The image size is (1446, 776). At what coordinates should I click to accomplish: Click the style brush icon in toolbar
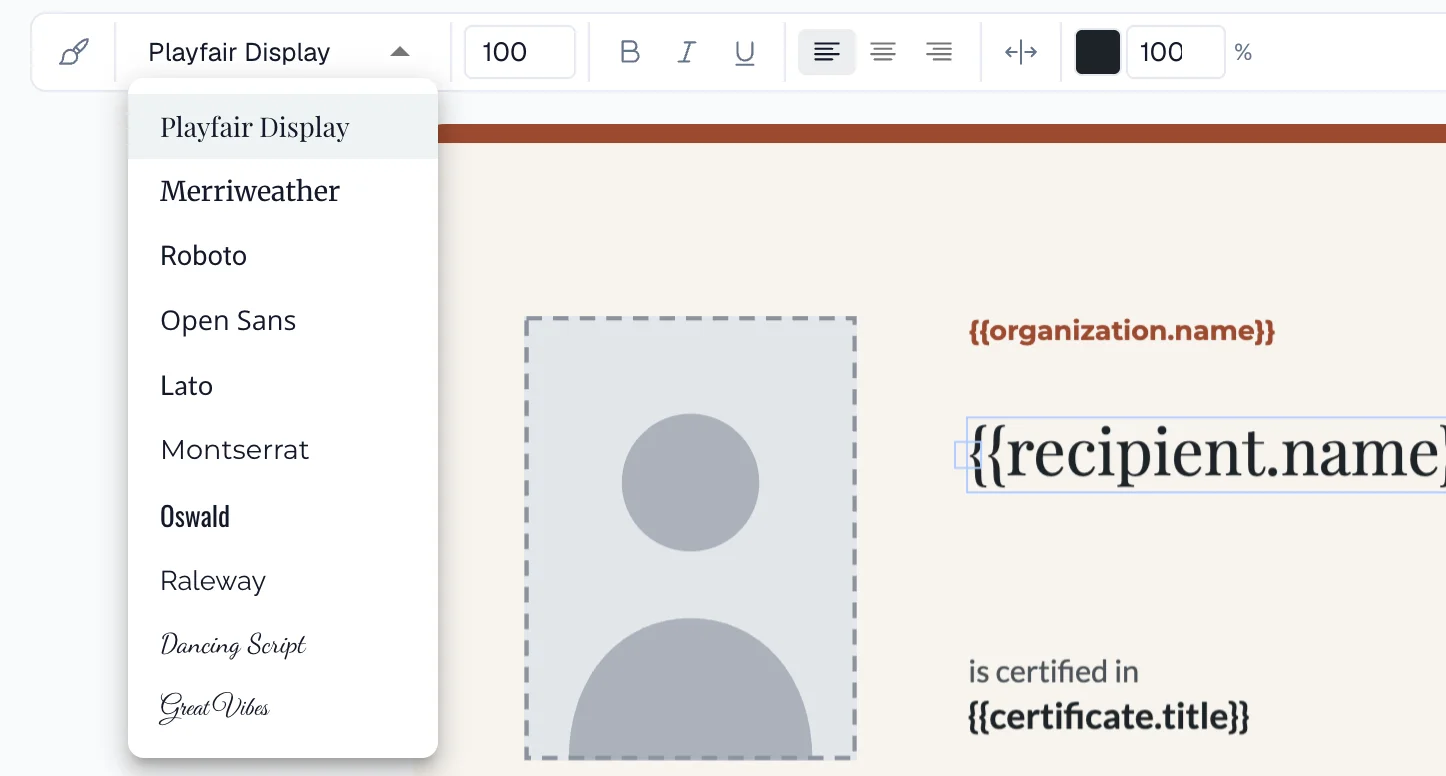pos(74,52)
